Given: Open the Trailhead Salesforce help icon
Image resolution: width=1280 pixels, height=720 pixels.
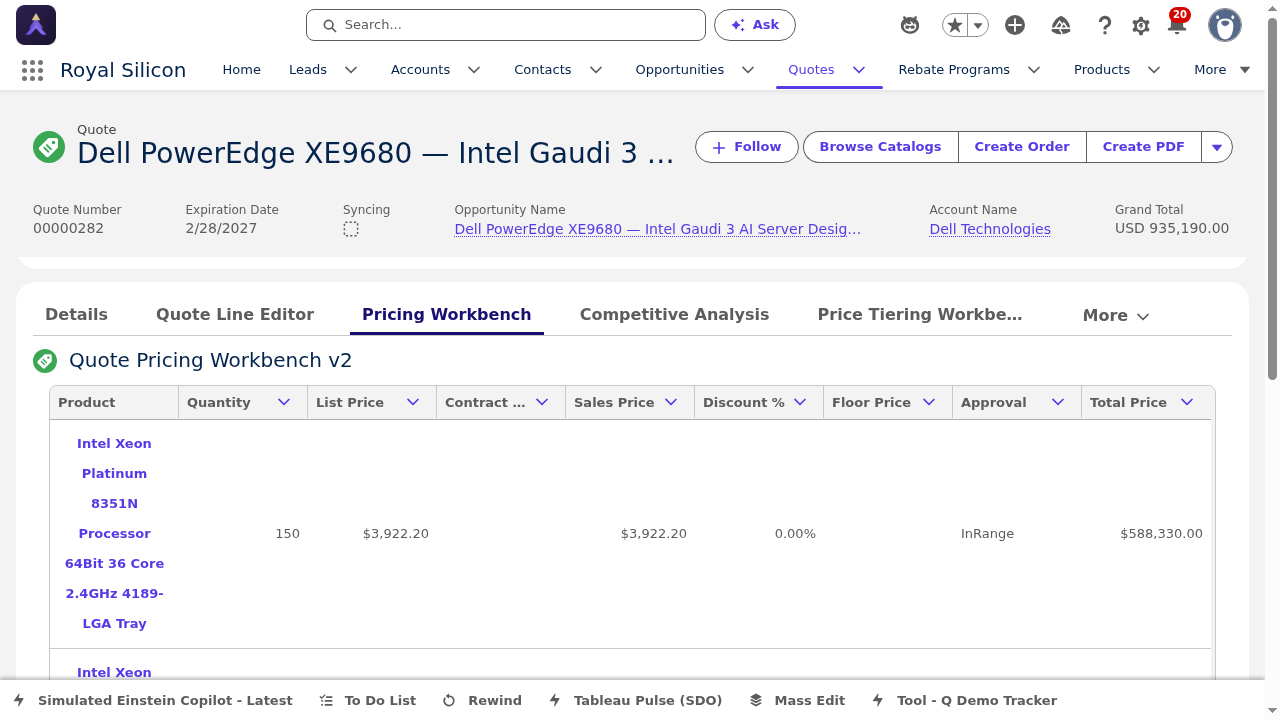Looking at the screenshot, I should coord(1061,25).
